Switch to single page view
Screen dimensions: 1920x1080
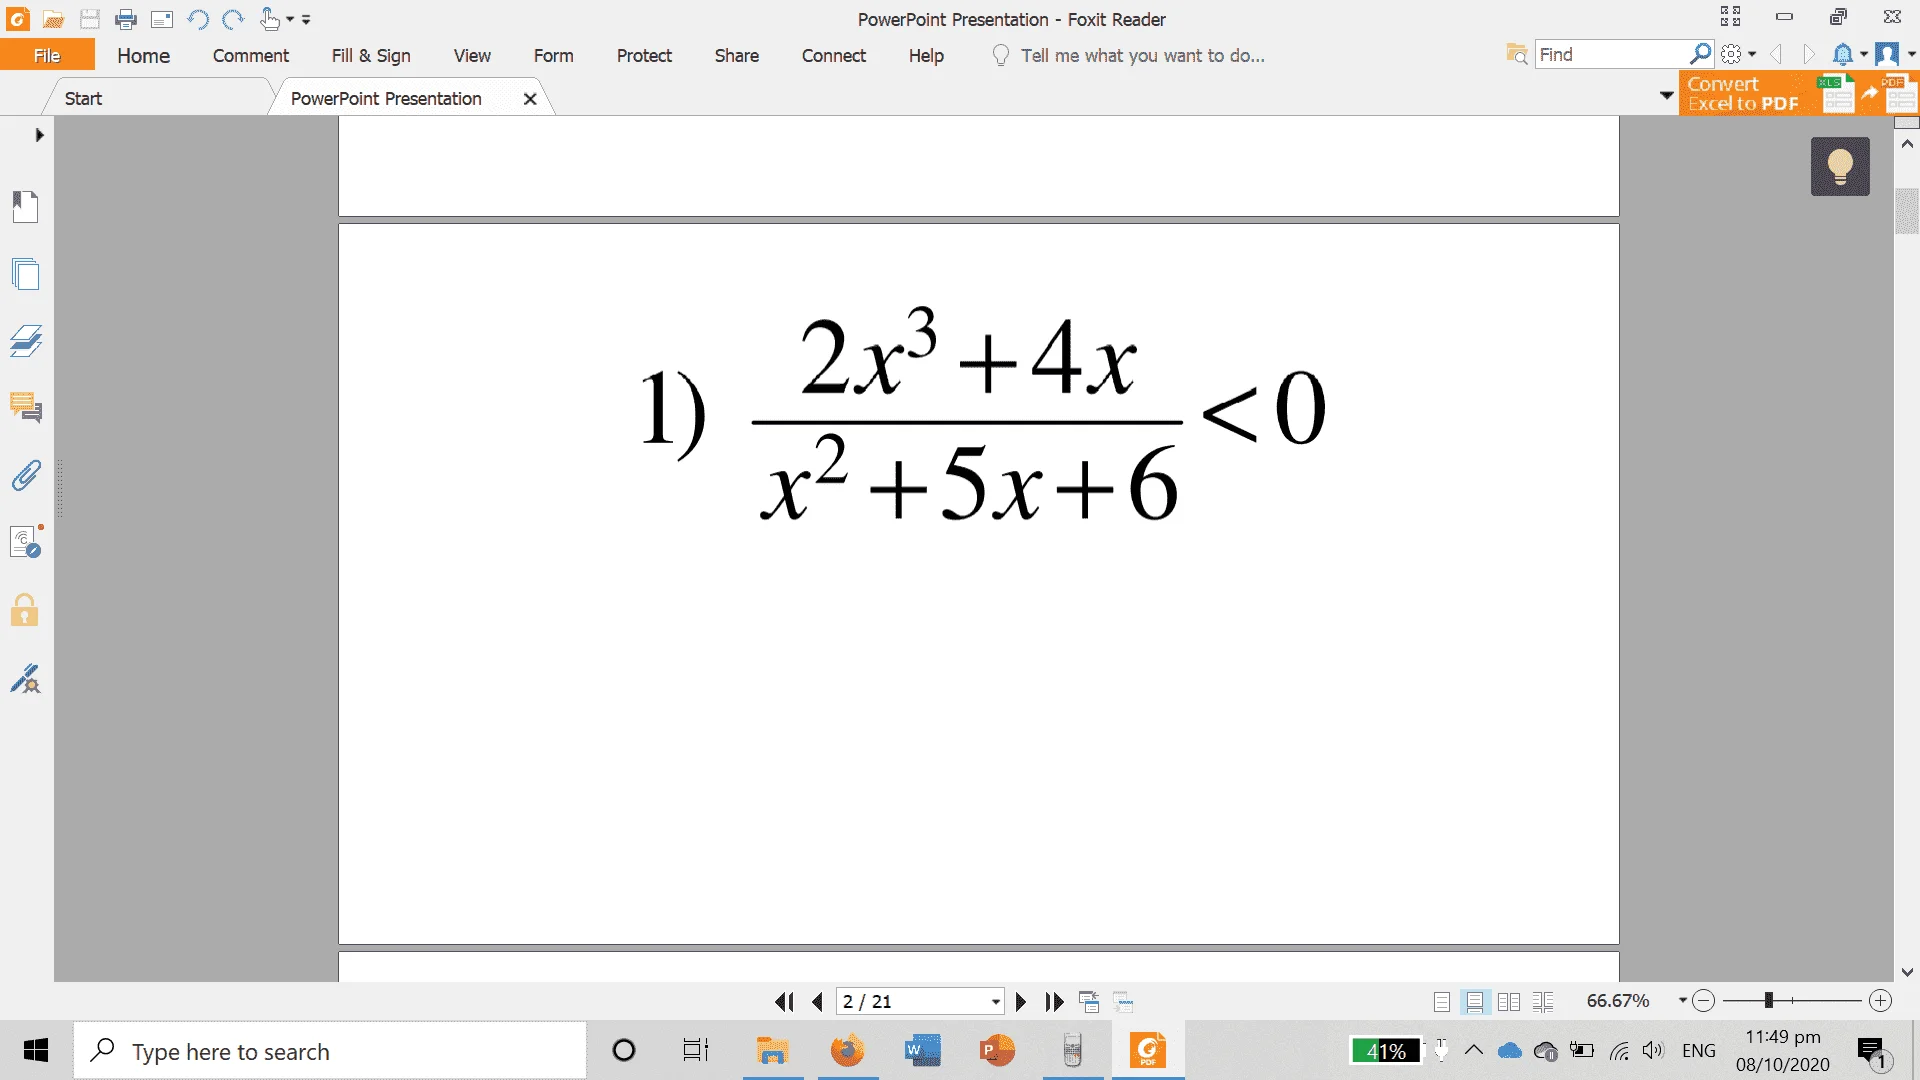pyautogui.click(x=1441, y=1002)
